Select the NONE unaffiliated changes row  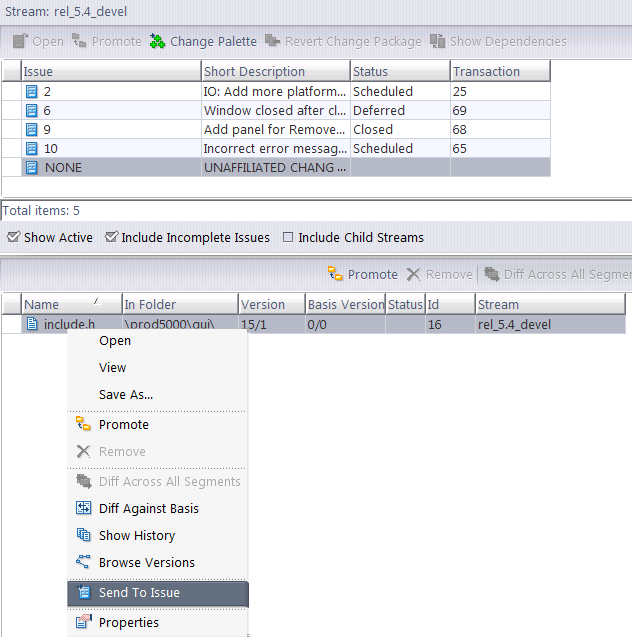[x=63, y=167]
